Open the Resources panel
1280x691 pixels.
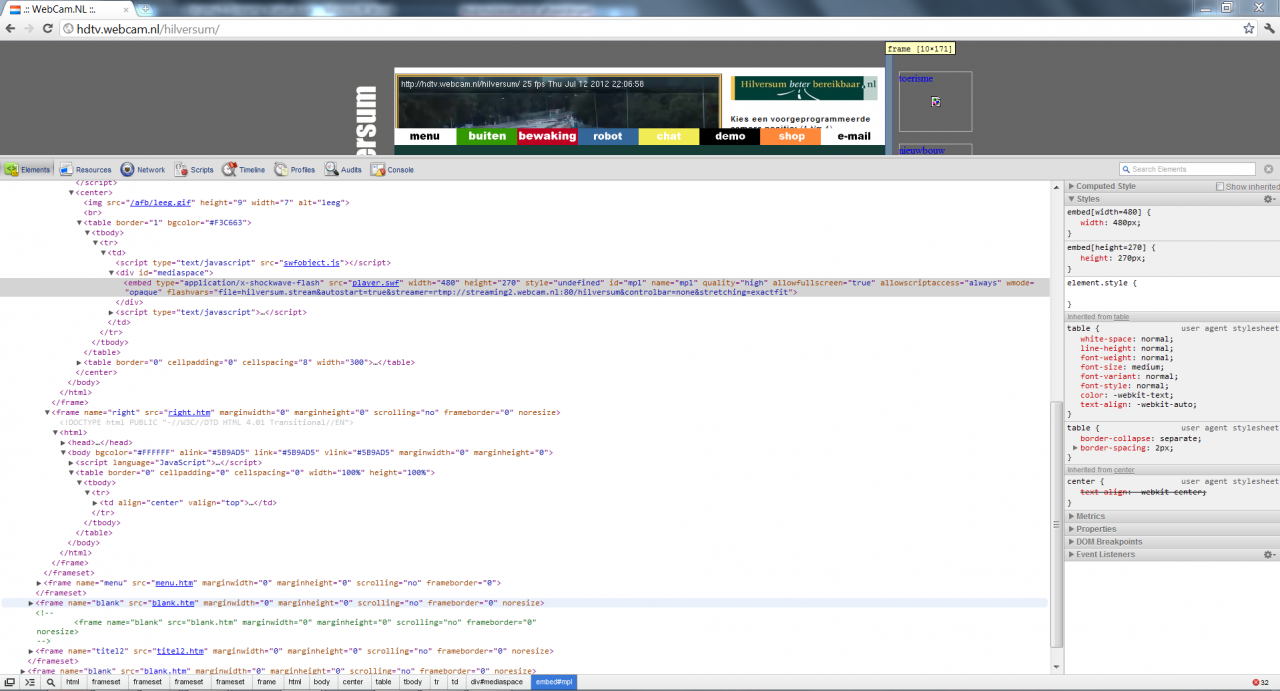(x=85, y=170)
